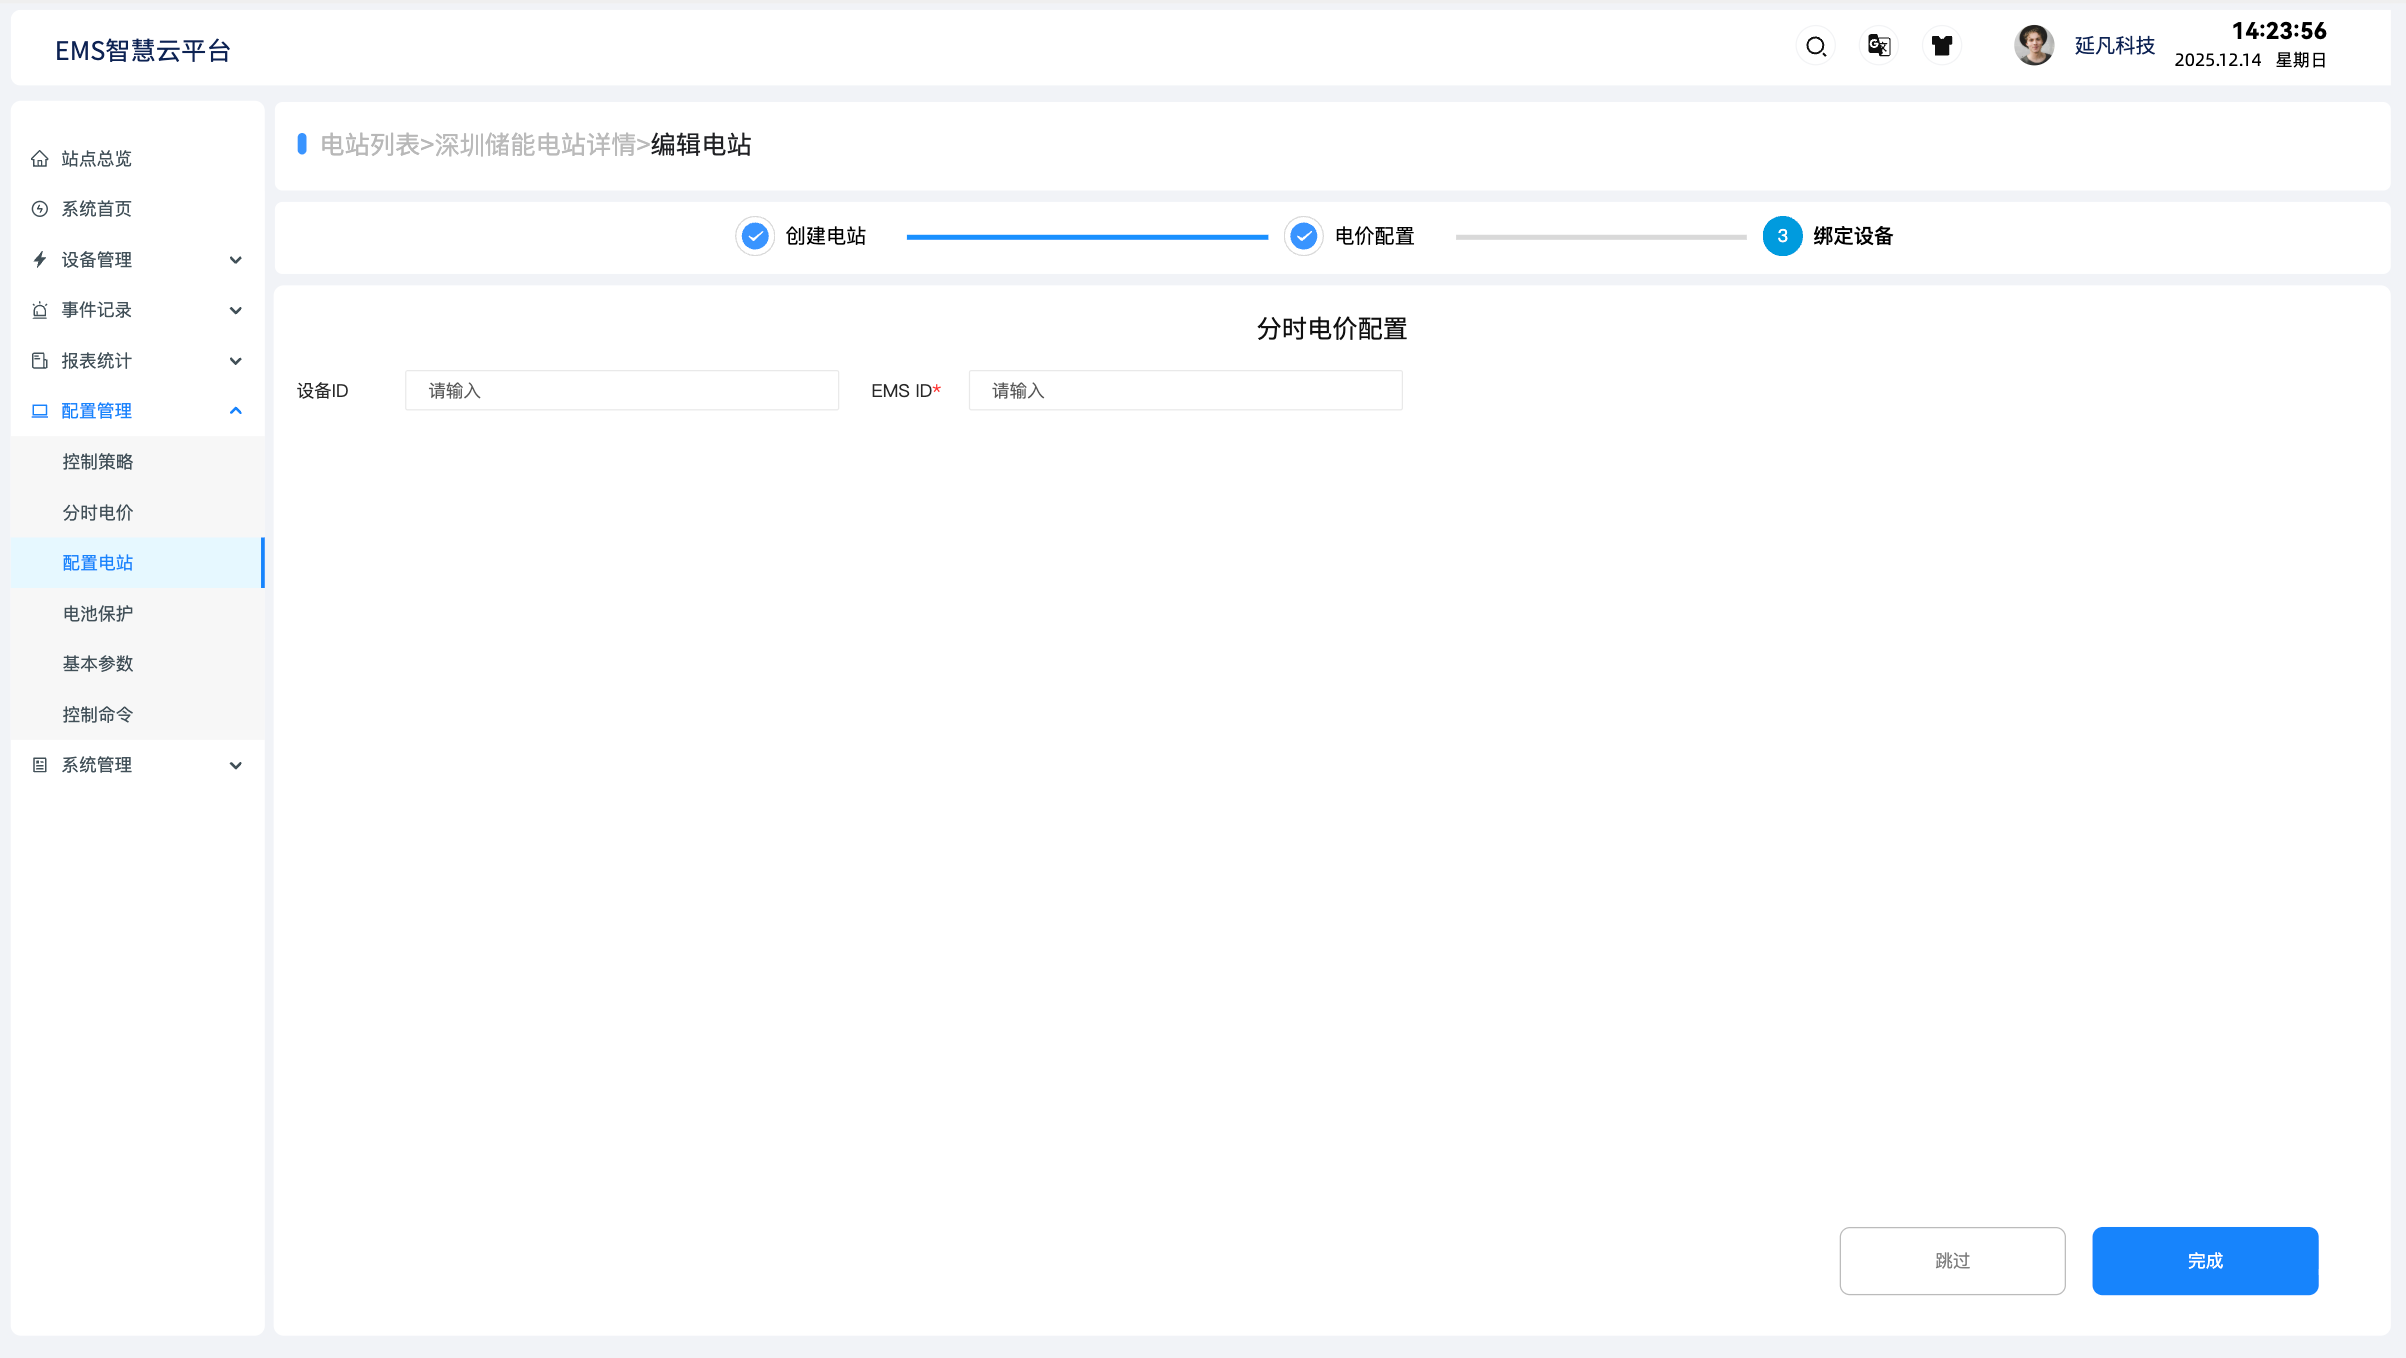Open the theme shirt icon
2406x1358 pixels.
(1941, 46)
